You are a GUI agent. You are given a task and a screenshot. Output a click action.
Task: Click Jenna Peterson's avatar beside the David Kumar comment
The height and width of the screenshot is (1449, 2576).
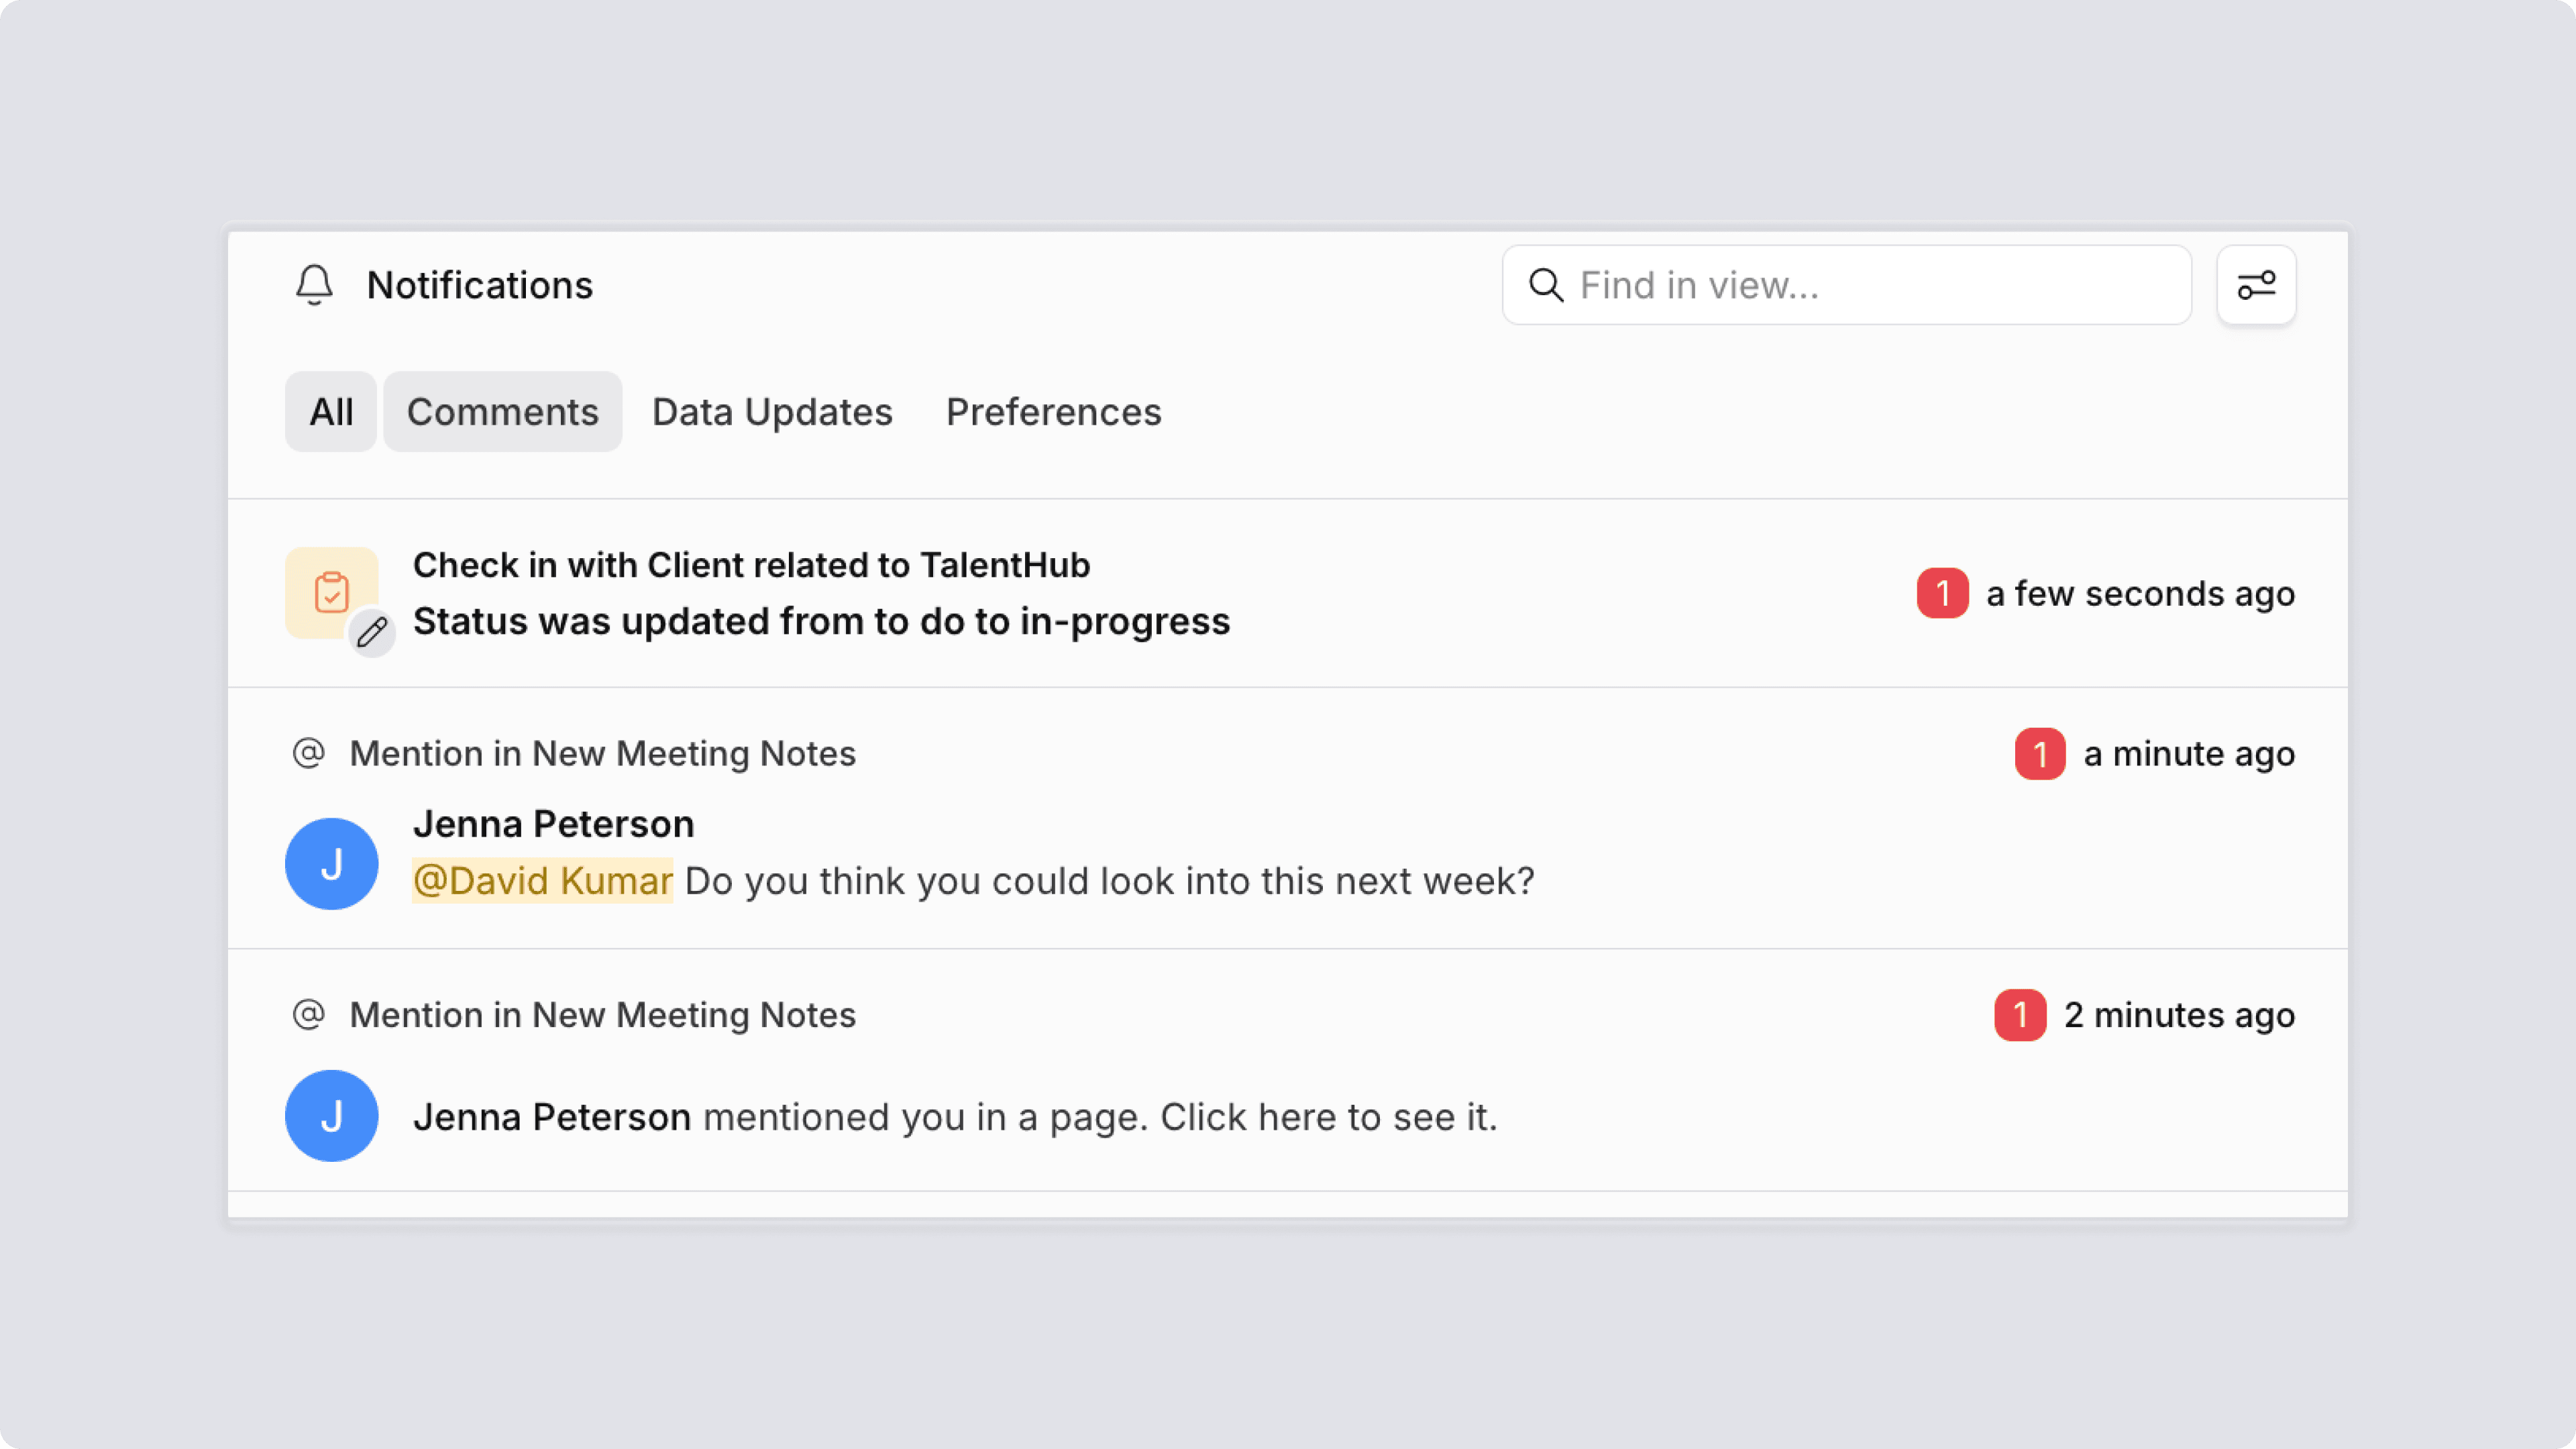click(331, 864)
